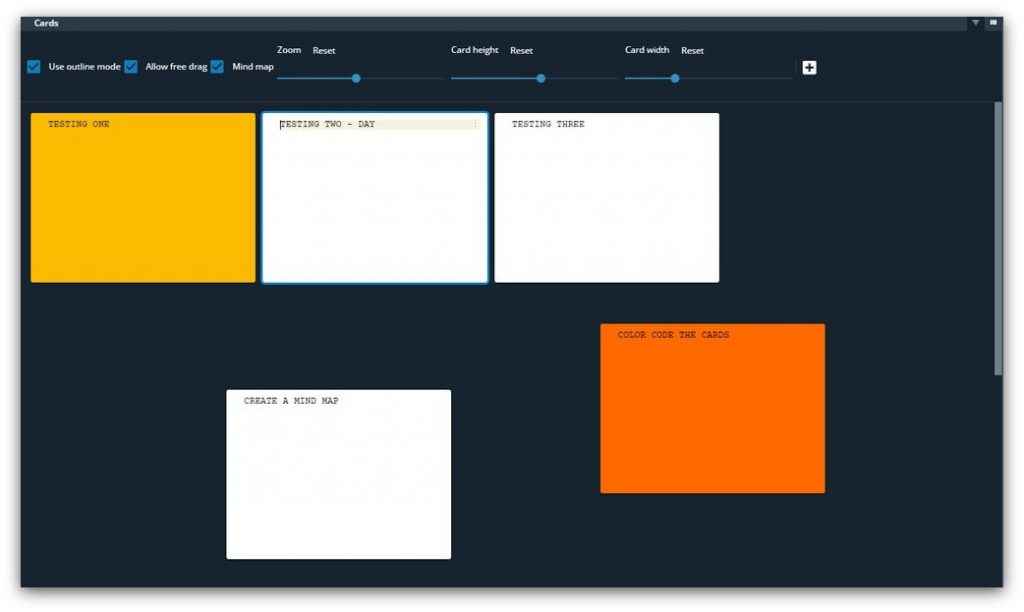Click the vertical scrollbar on the right
This screenshot has width=1024, height=612.
pyautogui.click(x=997, y=238)
